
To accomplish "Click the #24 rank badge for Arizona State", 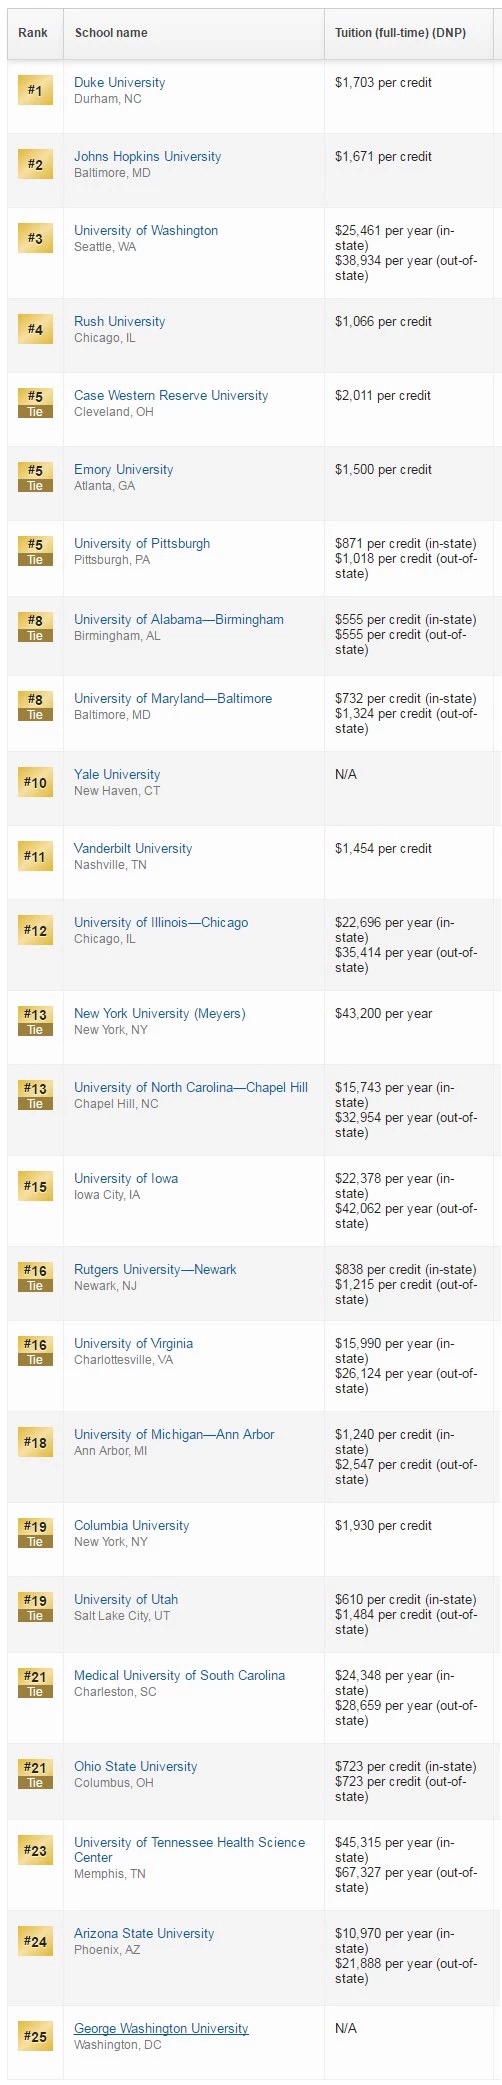I will (x=35, y=1941).
